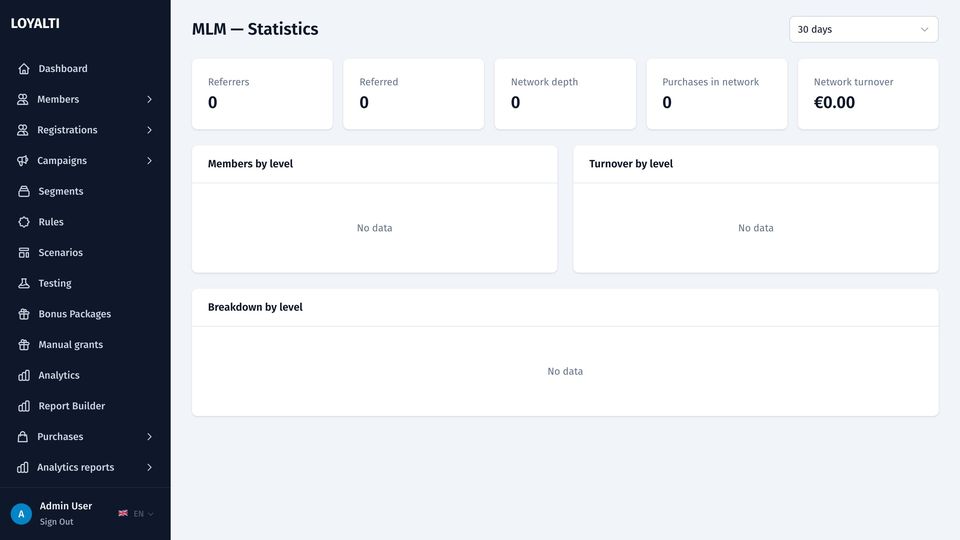Click the Referred stat card
The image size is (960, 540).
tap(413, 94)
